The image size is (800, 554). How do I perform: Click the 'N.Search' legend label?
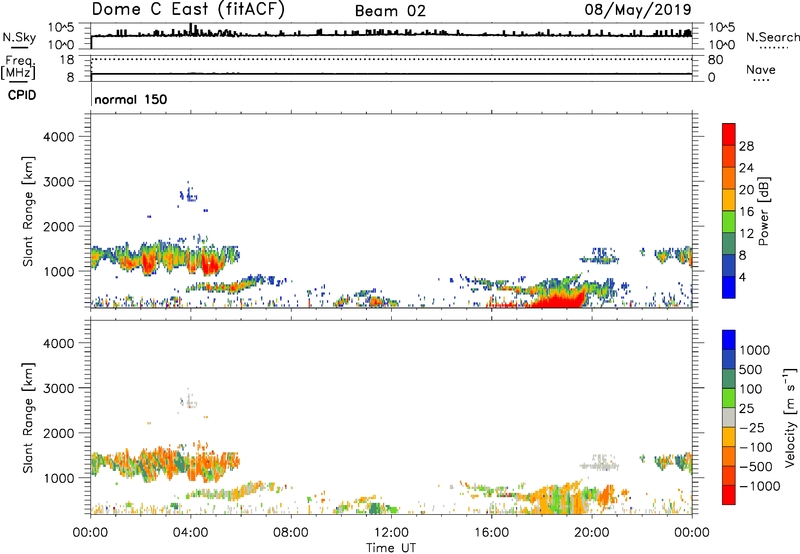(x=772, y=37)
